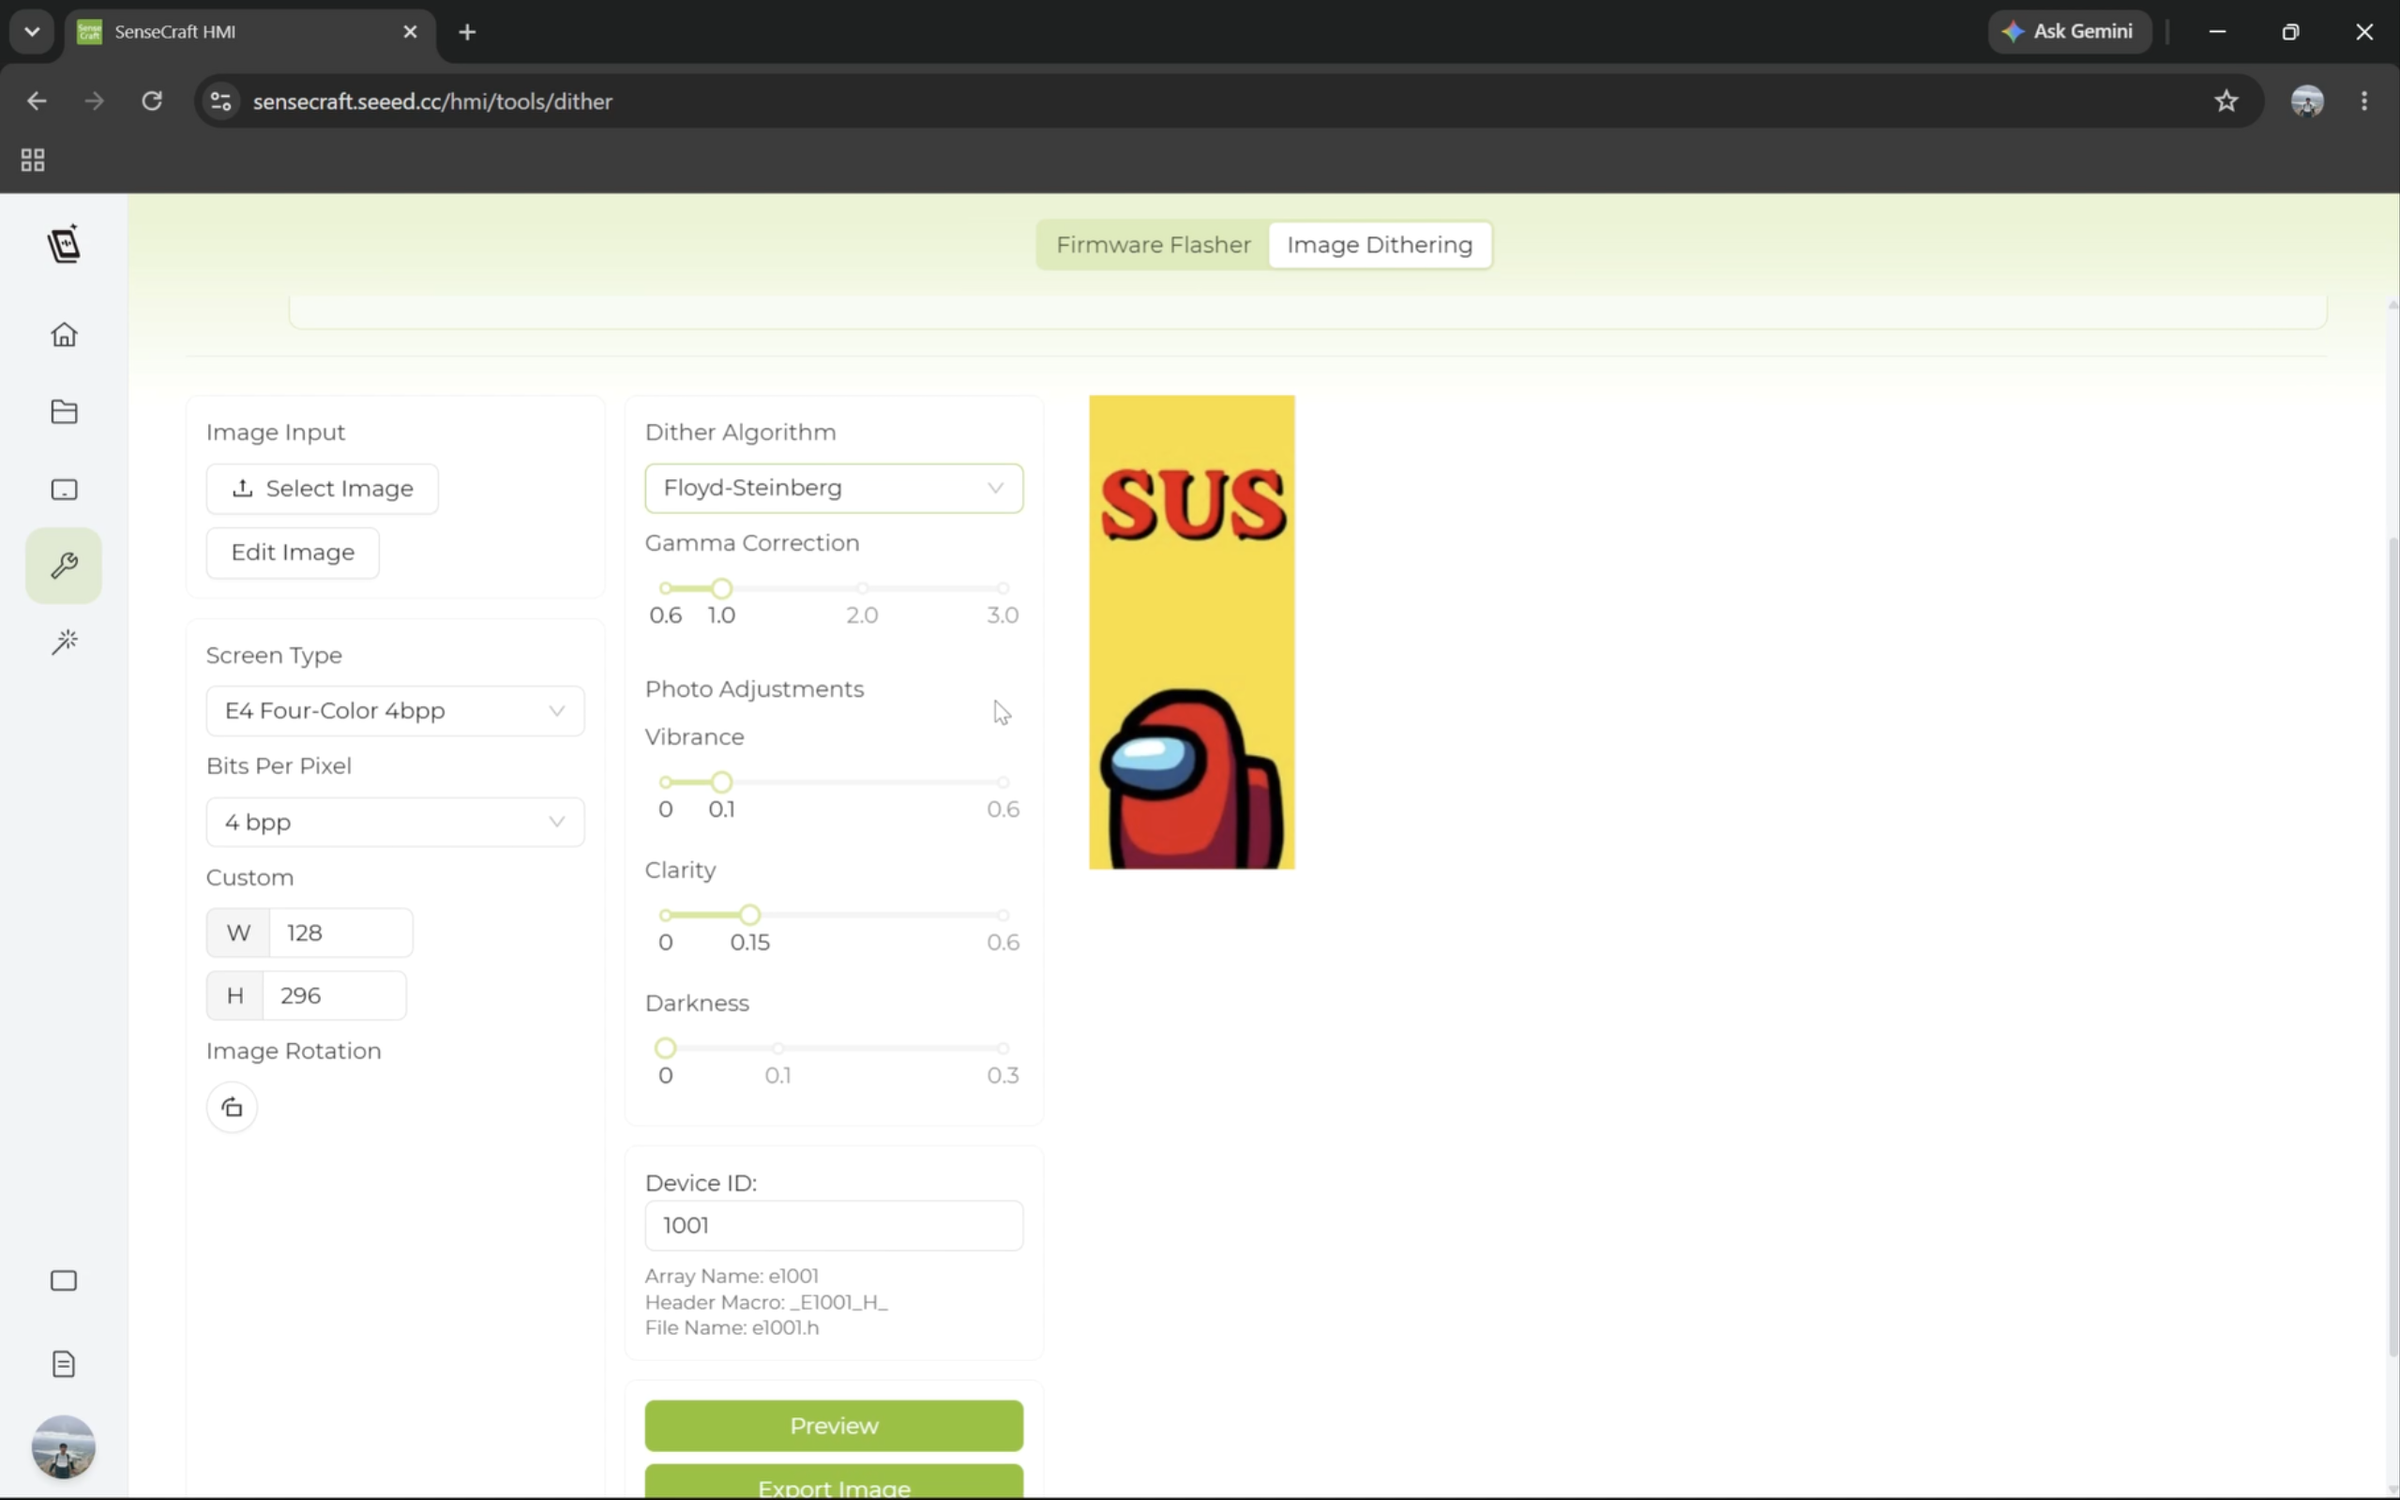This screenshot has height=1500, width=2400.
Task: Open the magic wand icon in sidebar
Action: pyautogui.click(x=64, y=641)
